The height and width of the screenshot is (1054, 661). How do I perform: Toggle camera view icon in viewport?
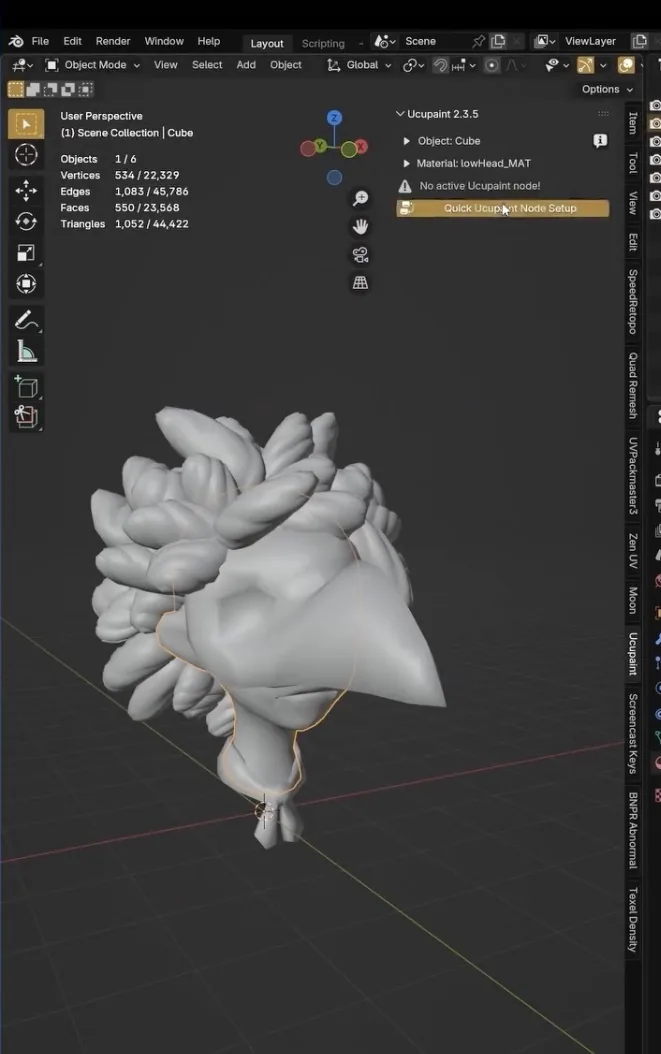click(360, 255)
